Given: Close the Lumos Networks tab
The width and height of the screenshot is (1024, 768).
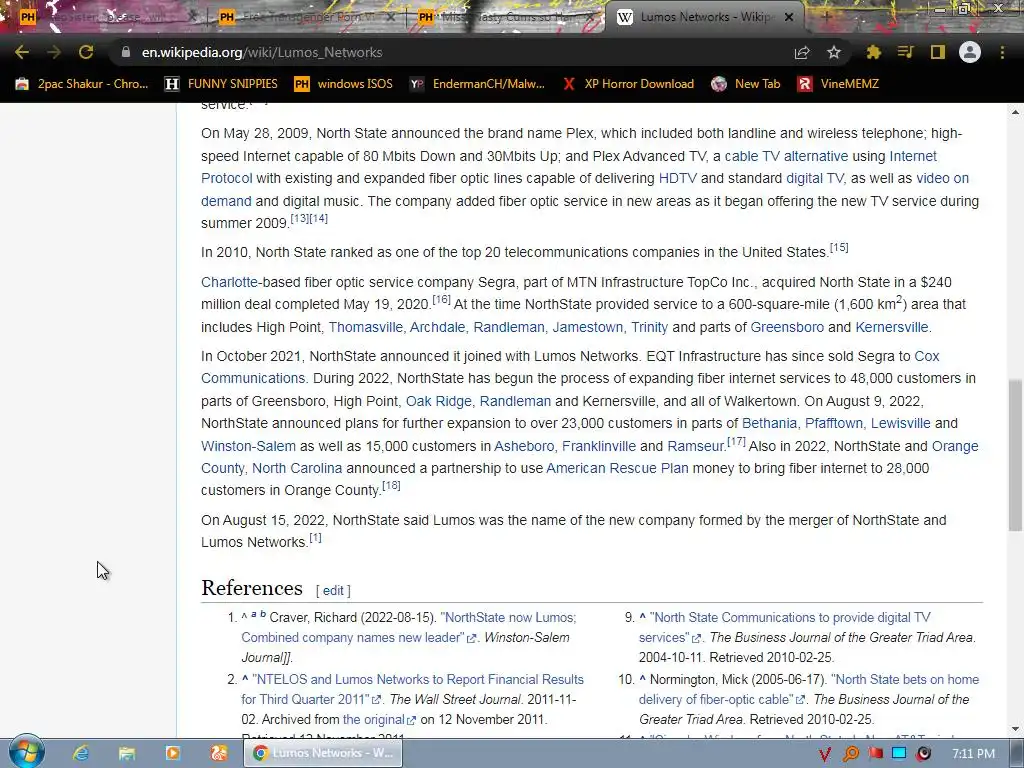Looking at the screenshot, I should point(789,17).
